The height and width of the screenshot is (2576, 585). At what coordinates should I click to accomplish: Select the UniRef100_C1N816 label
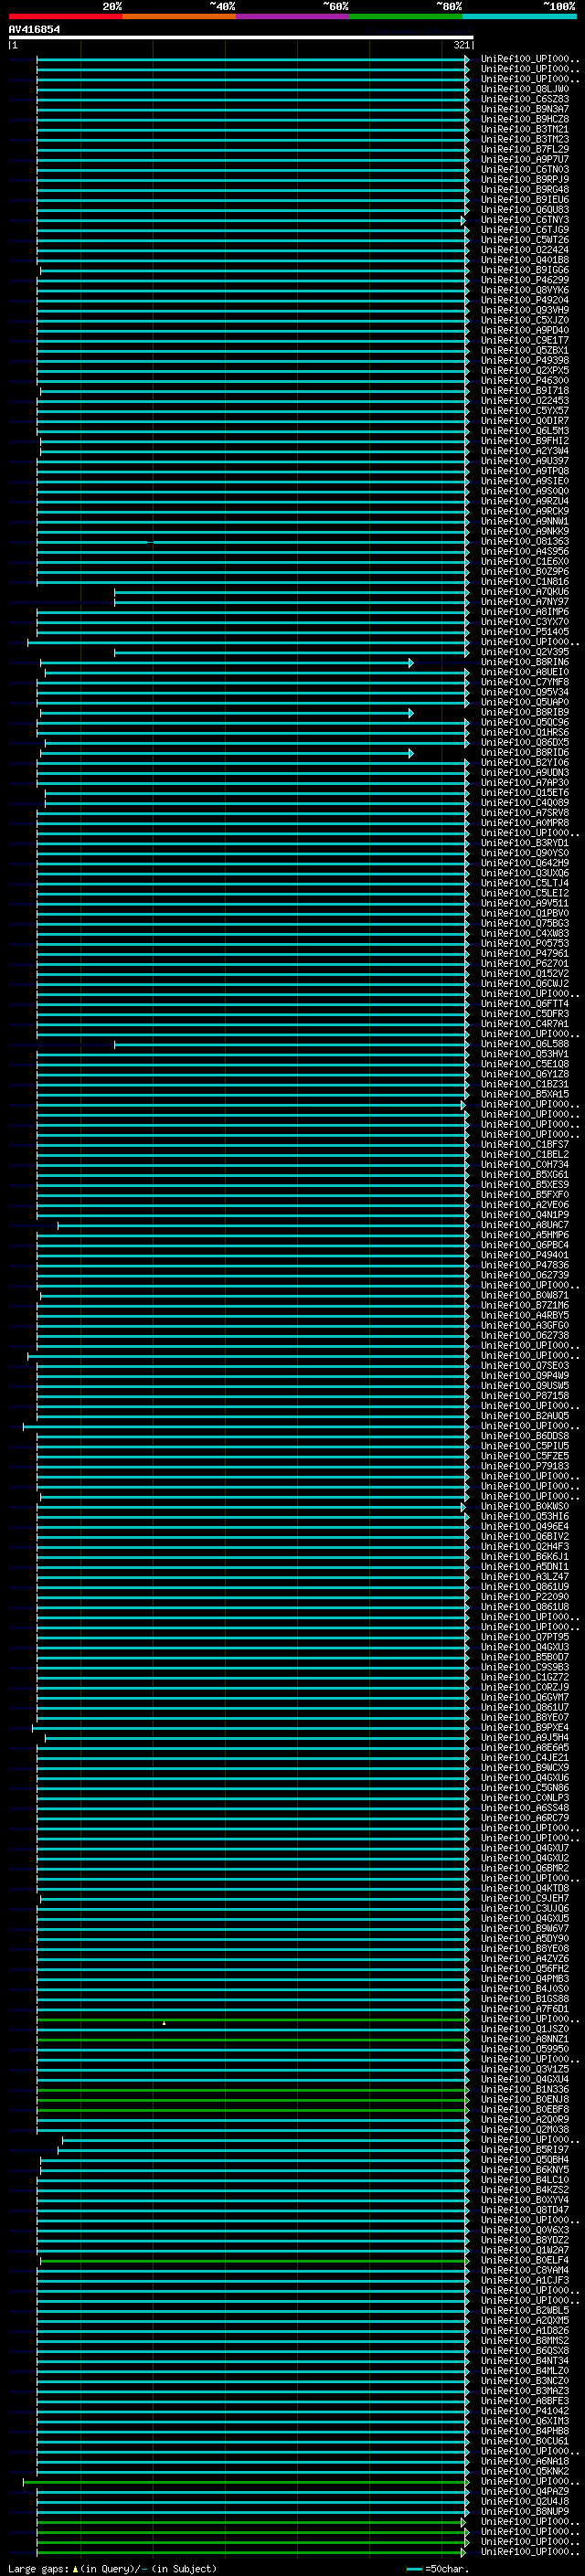525,582
